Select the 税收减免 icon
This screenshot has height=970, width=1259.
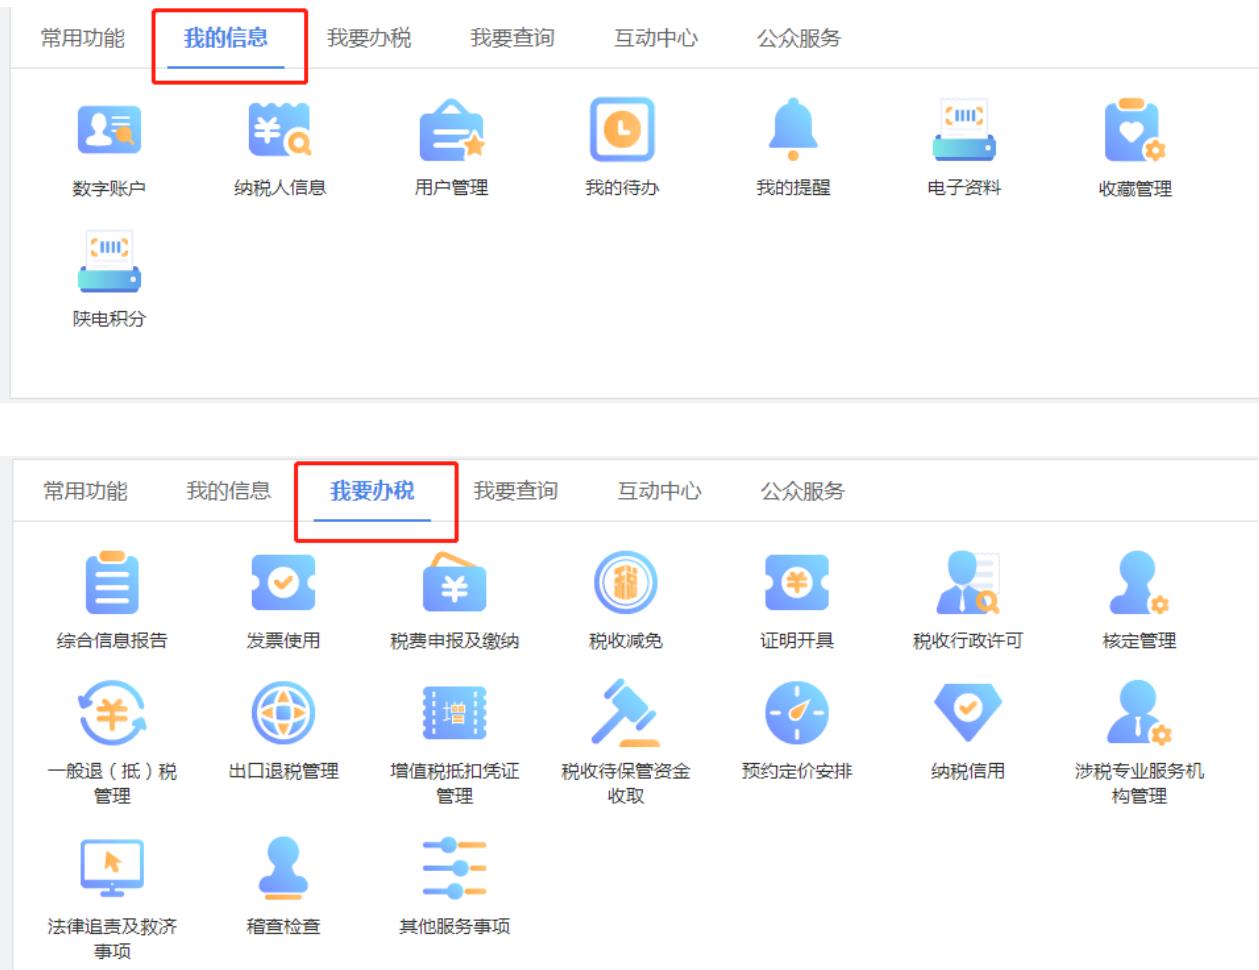click(625, 583)
